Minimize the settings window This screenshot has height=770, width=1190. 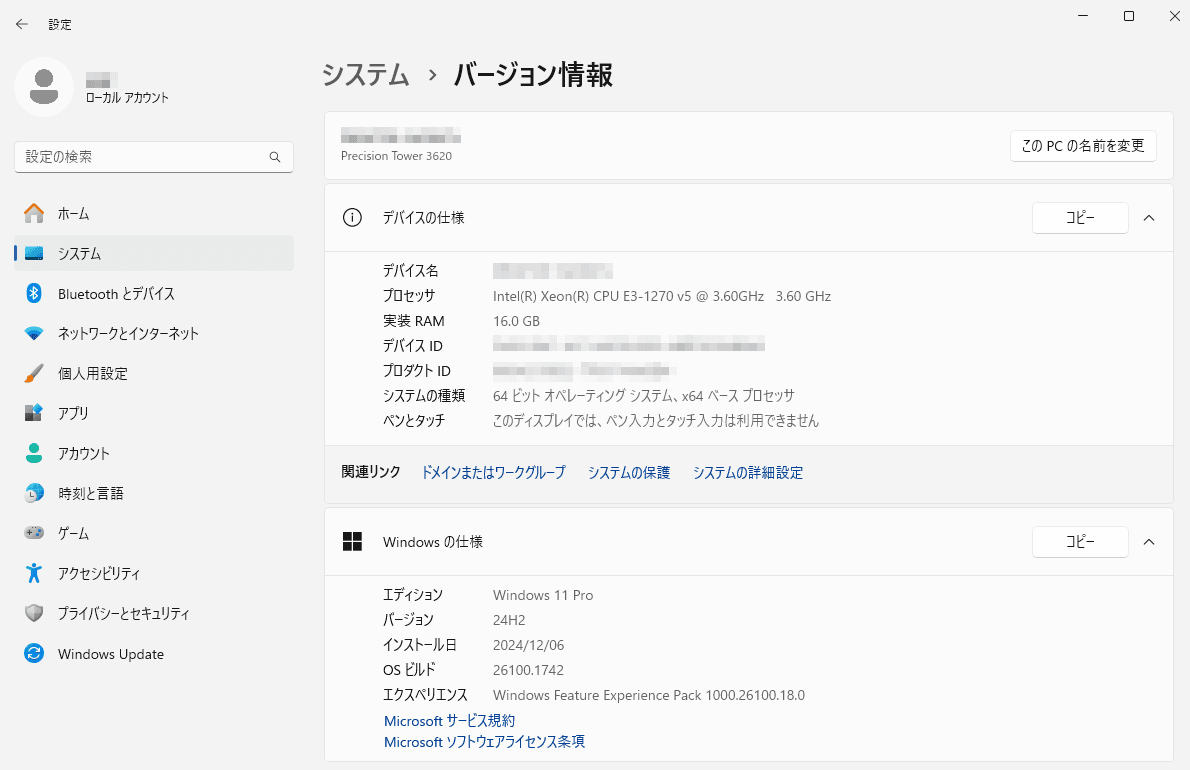[1083, 16]
